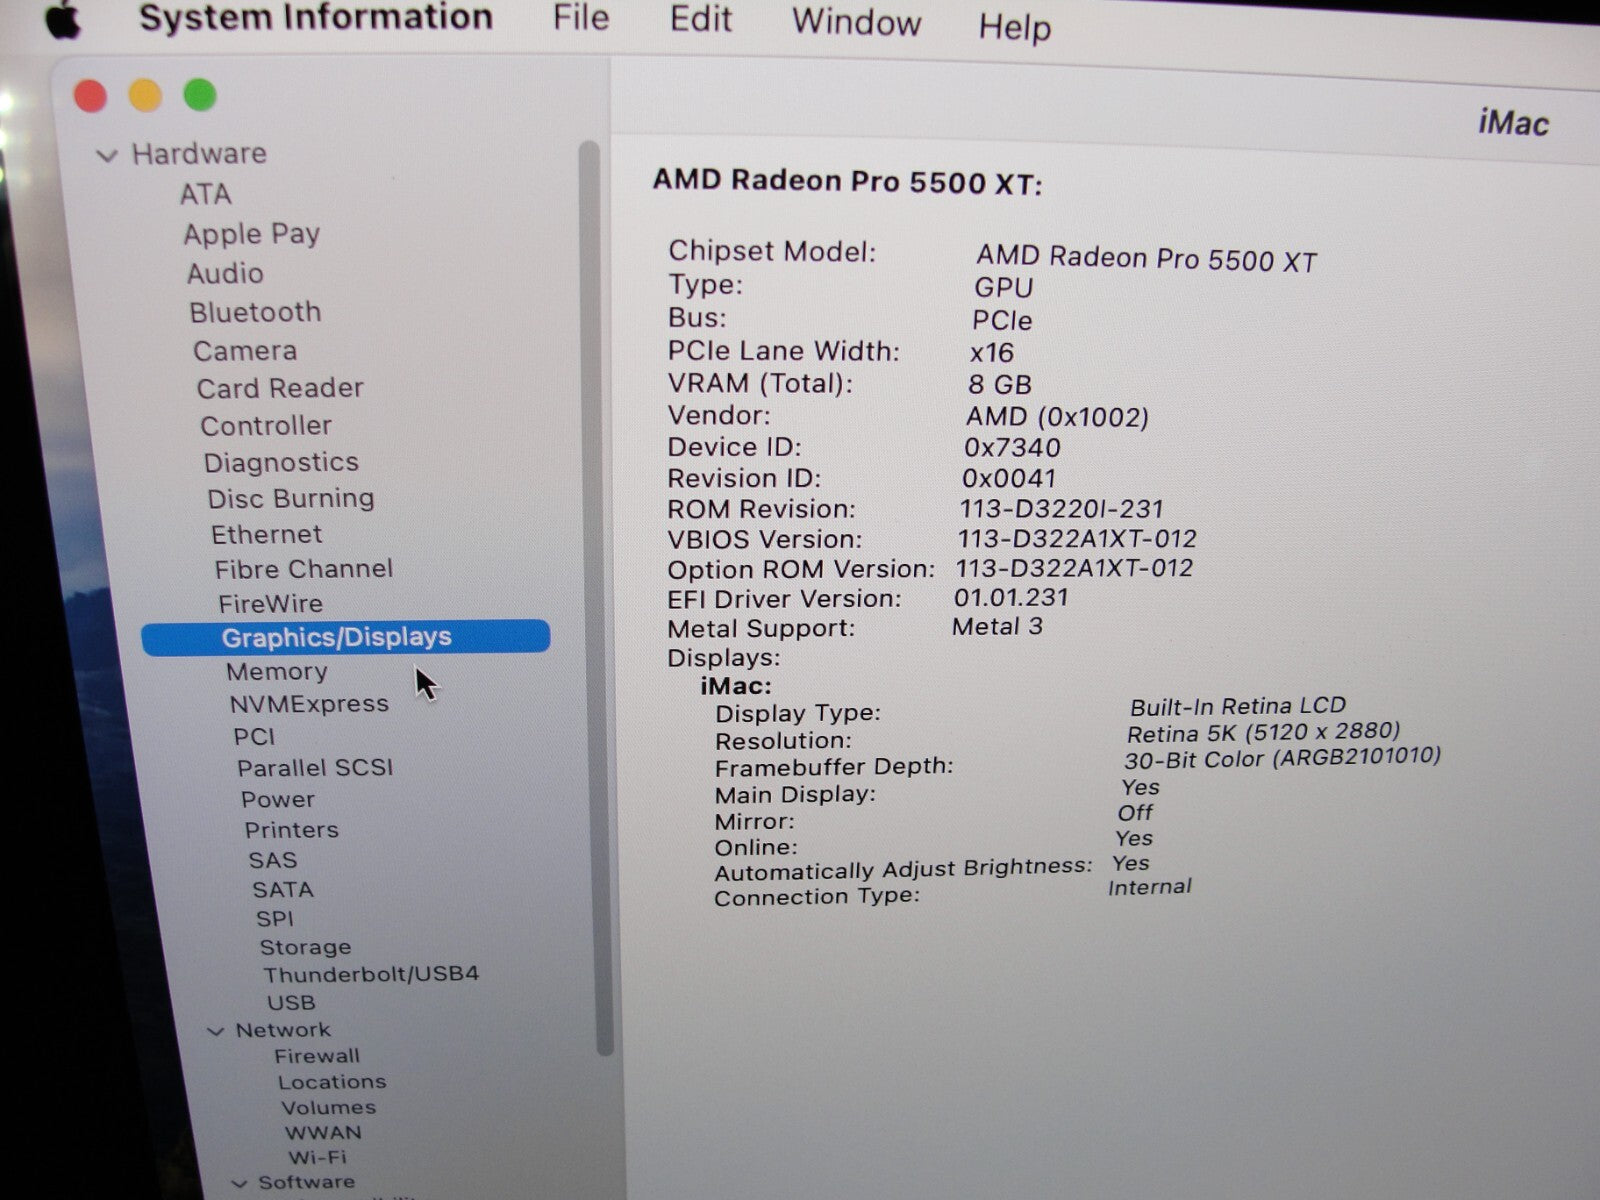Select the AMD Radeon Pro 5500 XT heading

847,182
